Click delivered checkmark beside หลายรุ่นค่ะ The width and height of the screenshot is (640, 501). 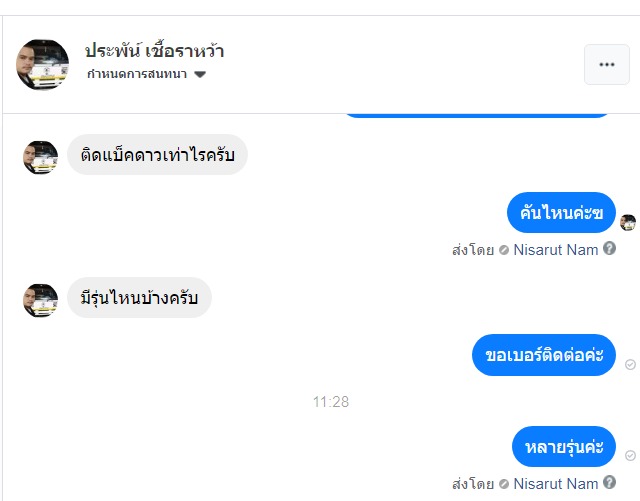click(x=630, y=456)
